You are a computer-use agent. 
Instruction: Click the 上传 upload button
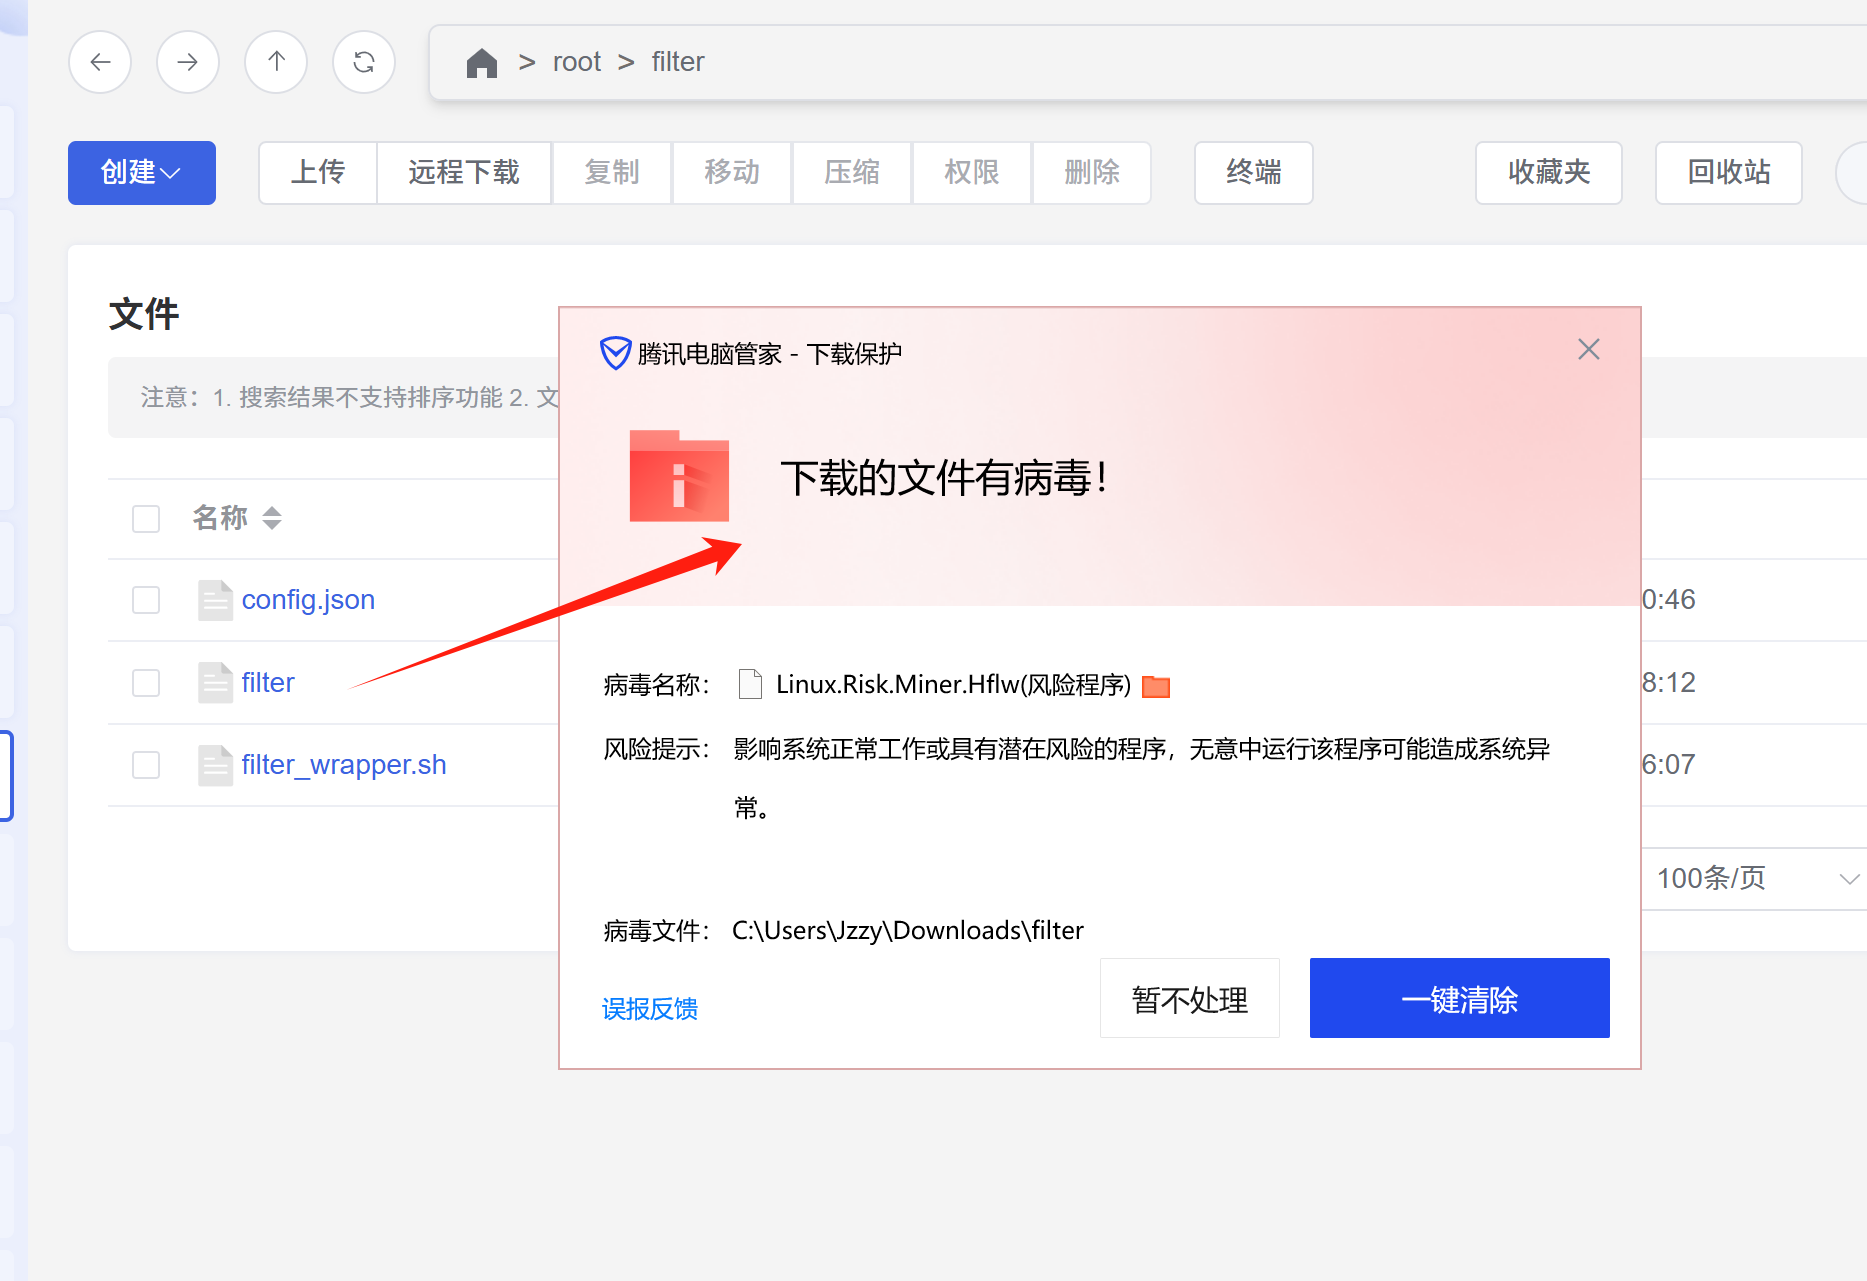tap(318, 173)
